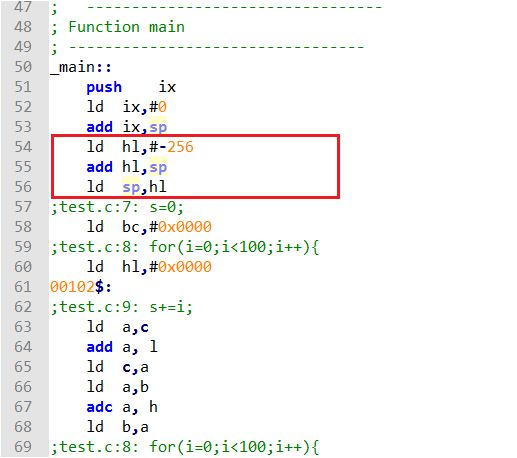Click the '00102$:' label
Screen dimensions: 517x458
tap(81, 287)
